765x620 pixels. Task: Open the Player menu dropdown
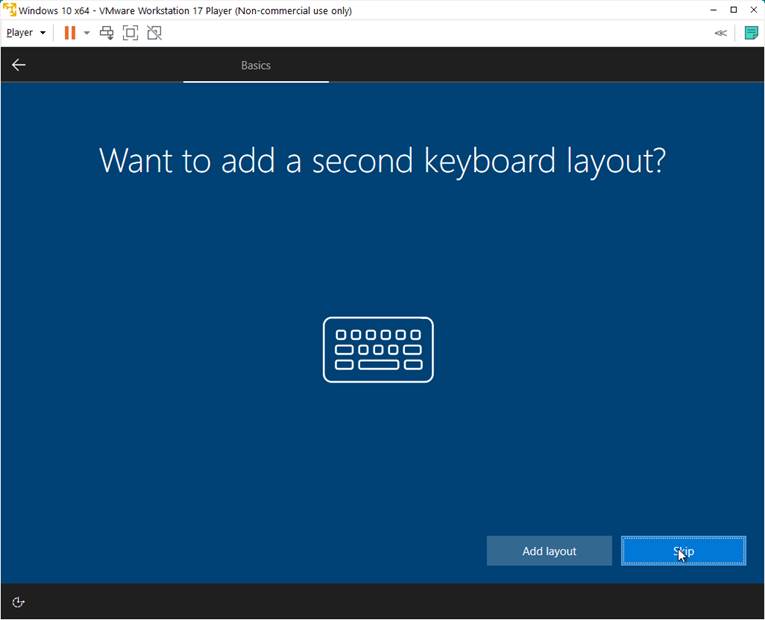(26, 33)
